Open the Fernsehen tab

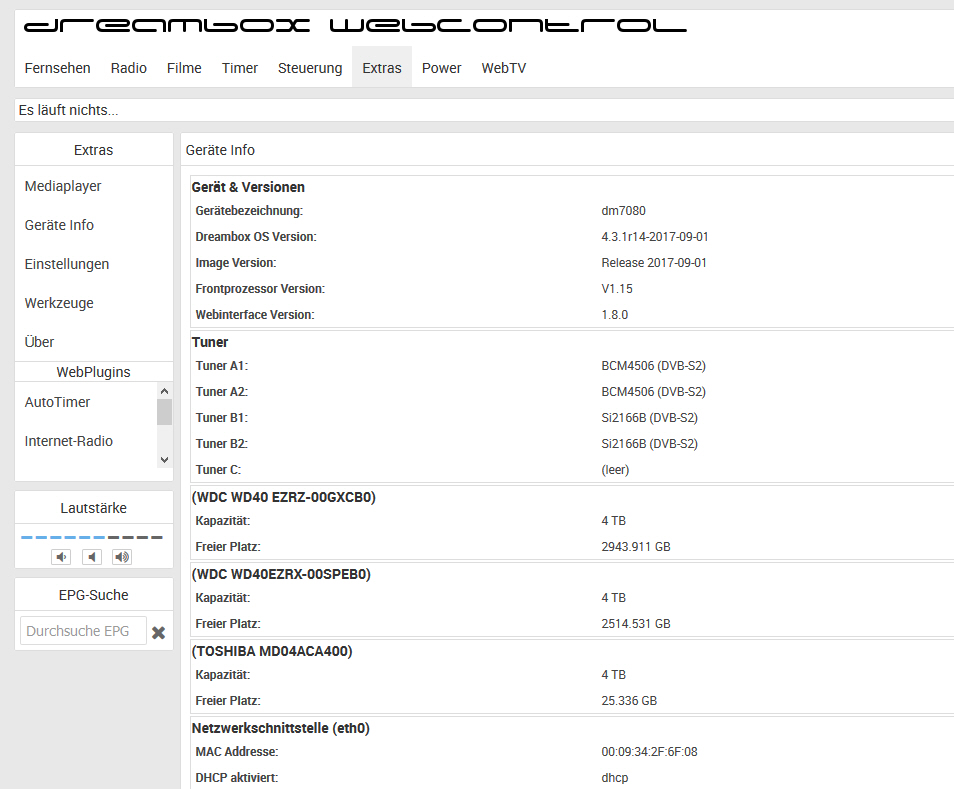(58, 68)
